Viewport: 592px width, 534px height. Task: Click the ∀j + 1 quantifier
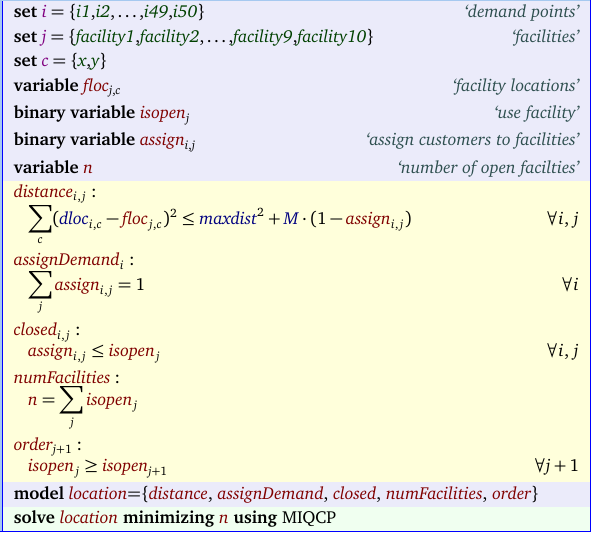[x=557, y=466]
